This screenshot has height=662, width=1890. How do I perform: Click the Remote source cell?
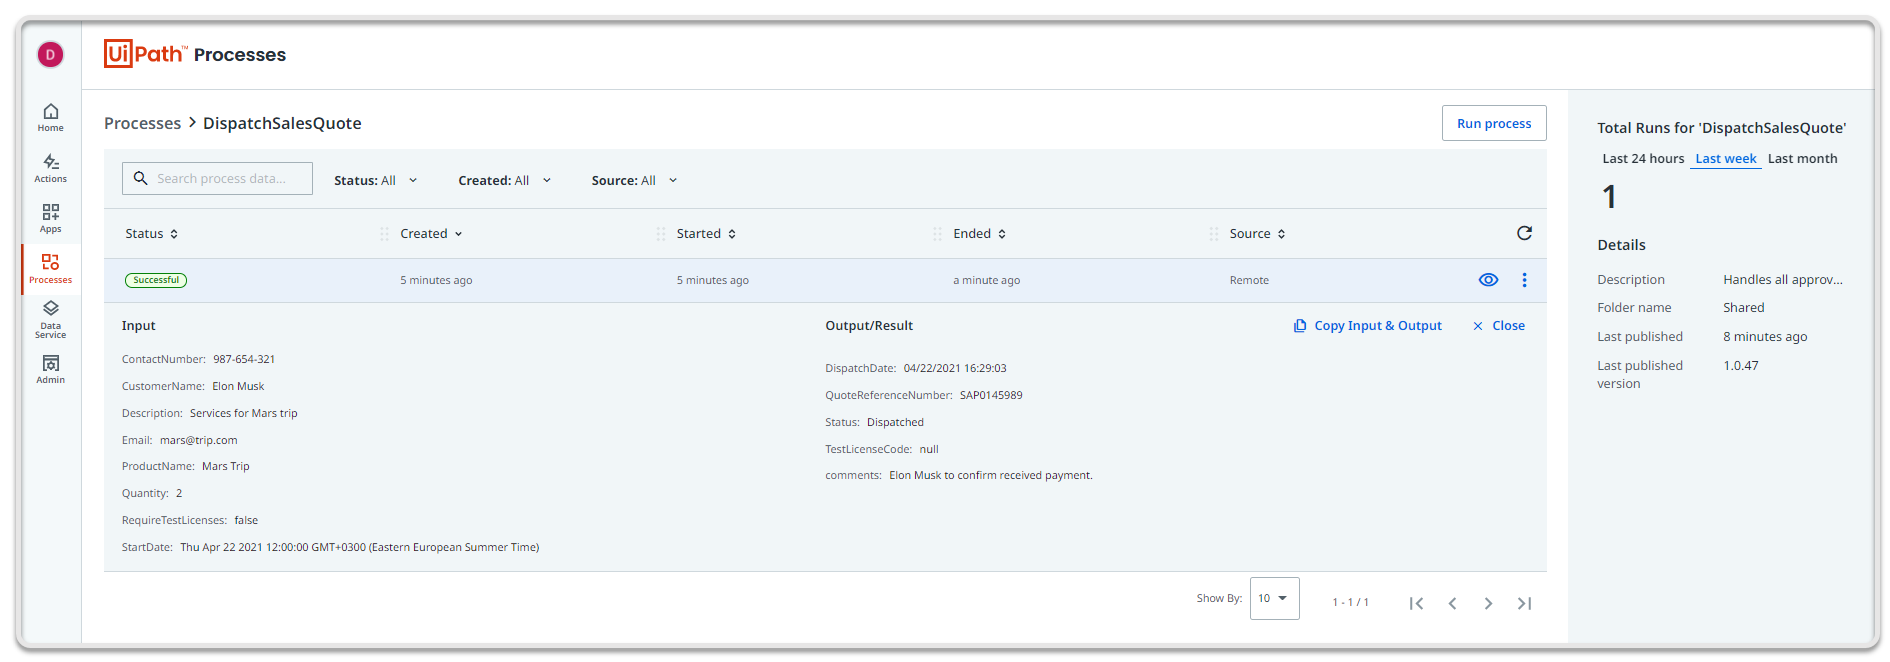(x=1249, y=280)
